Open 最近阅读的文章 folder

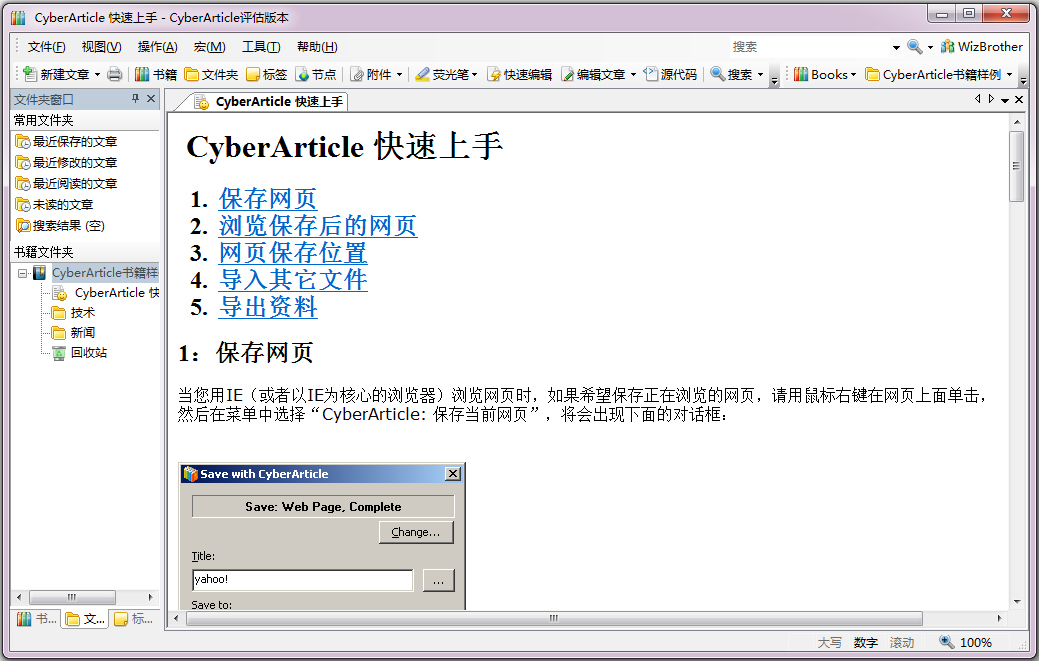pyautogui.click(x=66, y=183)
